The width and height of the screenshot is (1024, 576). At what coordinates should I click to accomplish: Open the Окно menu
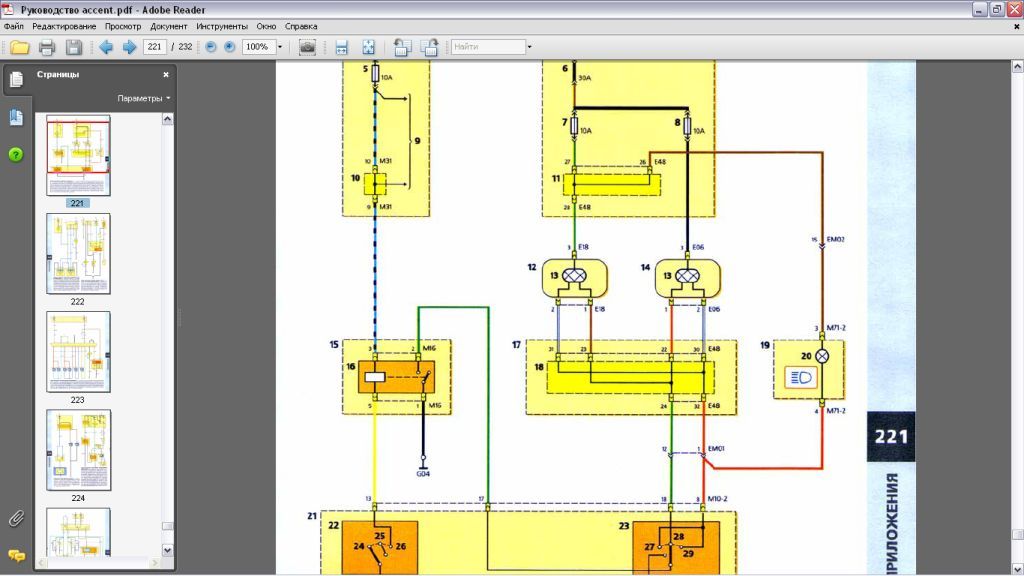[266, 27]
